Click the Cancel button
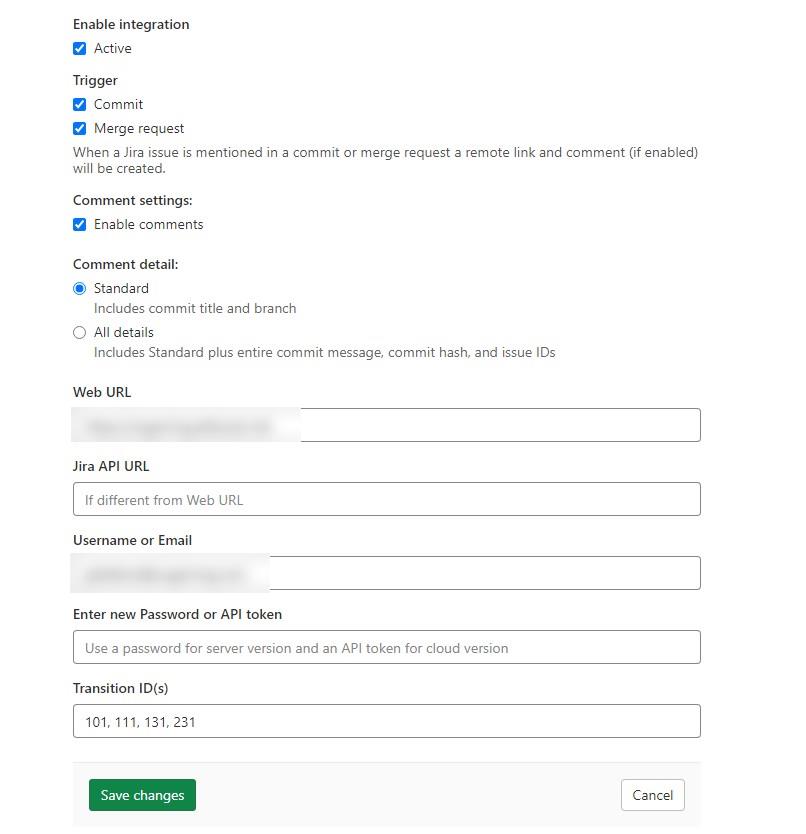The height and width of the screenshot is (834, 806). 652,795
